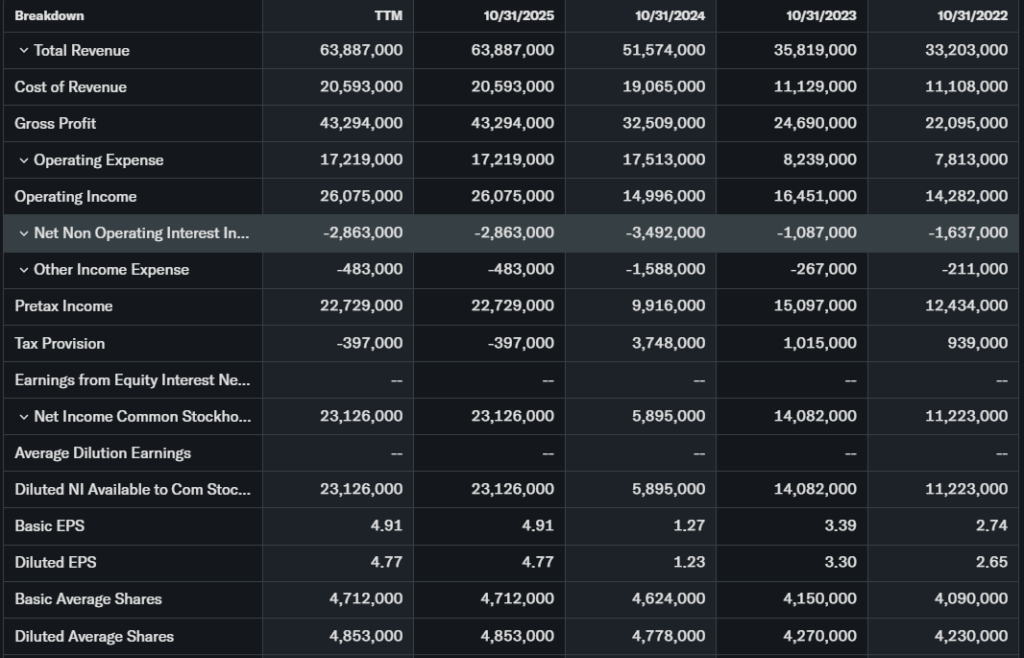Expand Net Income Common Stockholders chevron
Screen dimensions: 1024x658
[23, 417]
